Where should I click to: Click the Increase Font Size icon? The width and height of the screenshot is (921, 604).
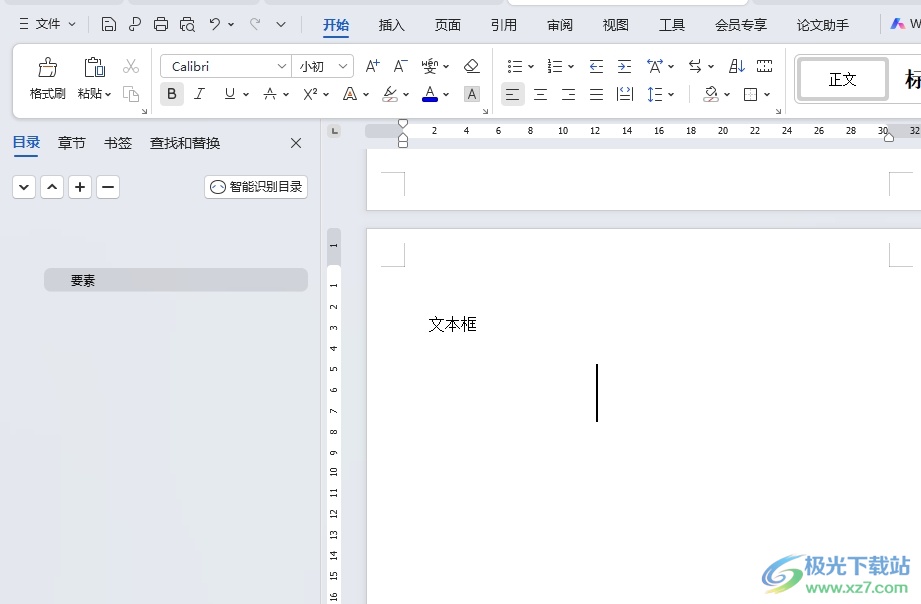point(372,66)
